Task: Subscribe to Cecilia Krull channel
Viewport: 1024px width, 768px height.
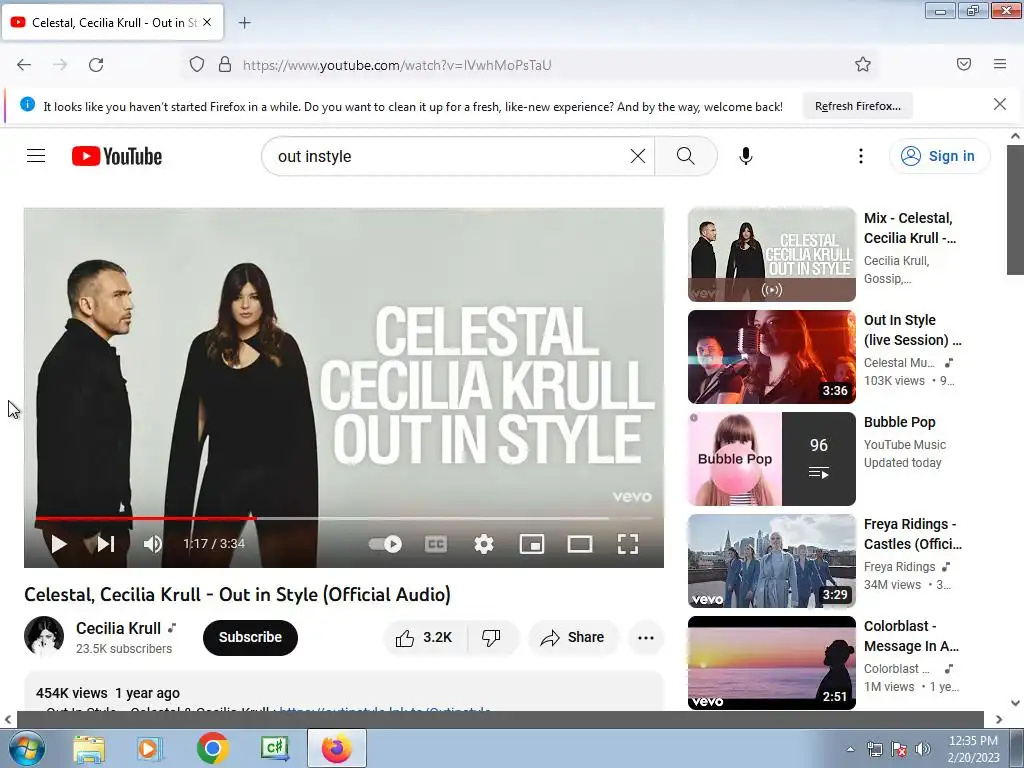Action: 250,637
